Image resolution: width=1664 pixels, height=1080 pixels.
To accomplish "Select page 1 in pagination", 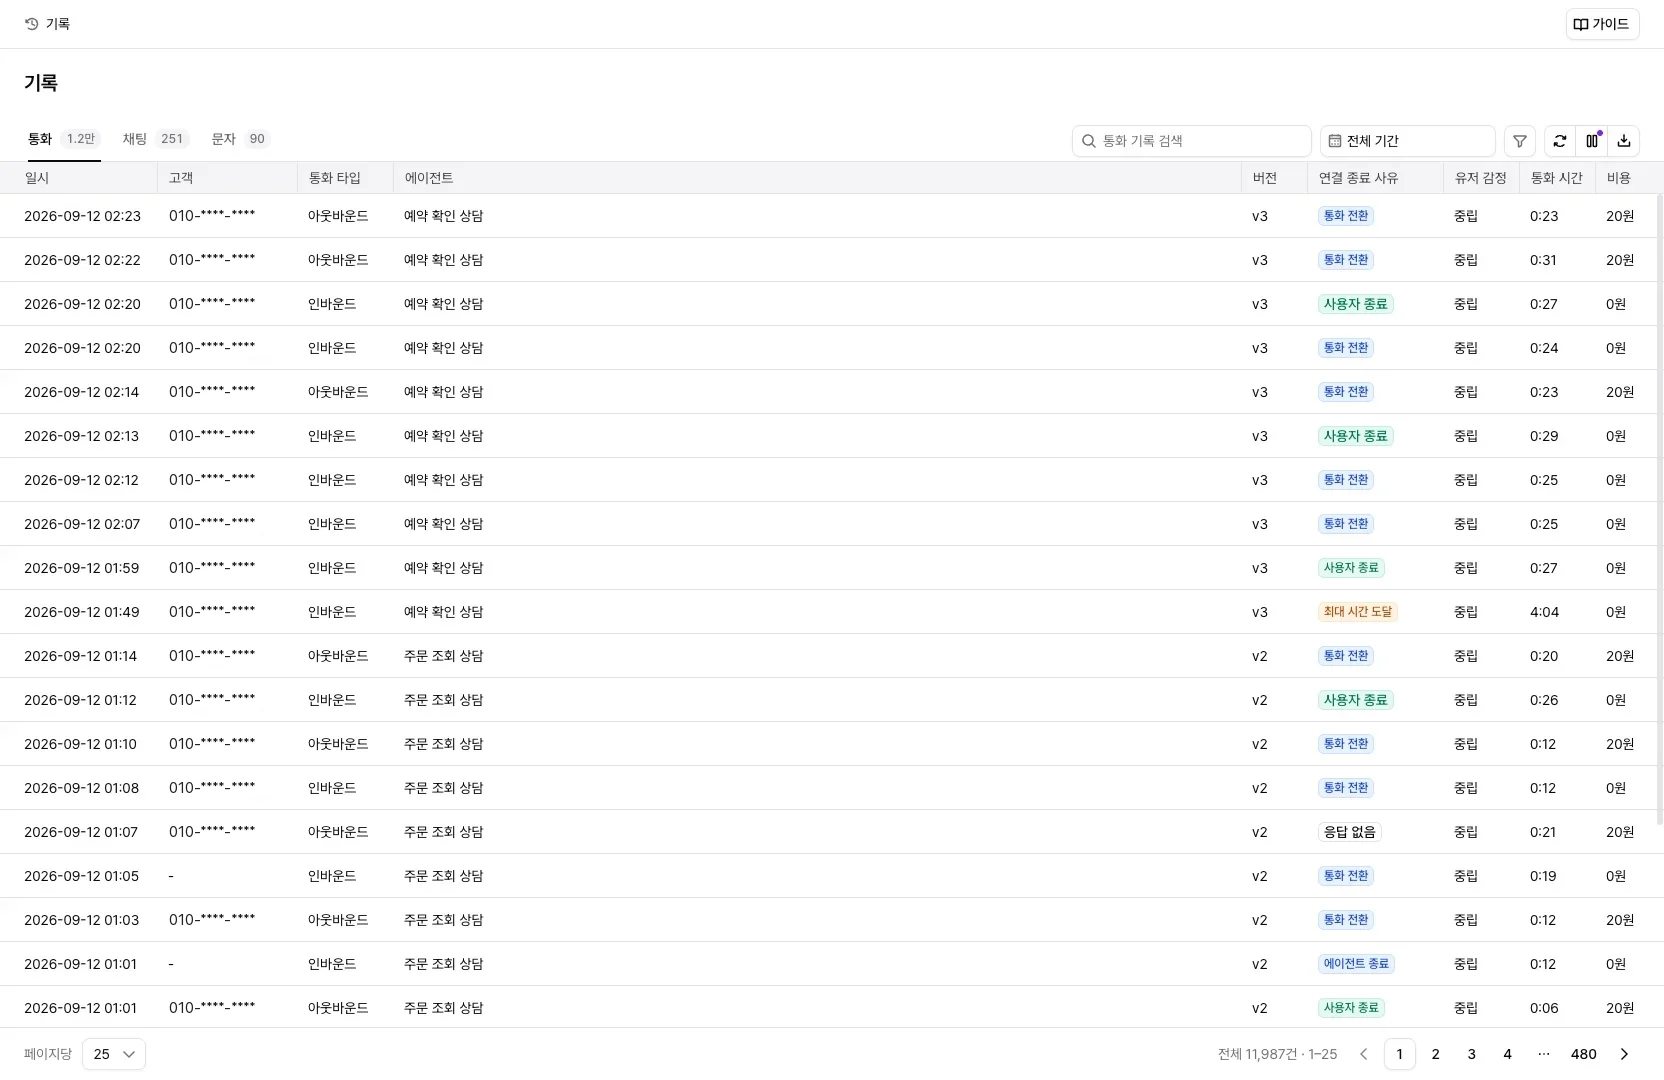I will coord(1400,1054).
